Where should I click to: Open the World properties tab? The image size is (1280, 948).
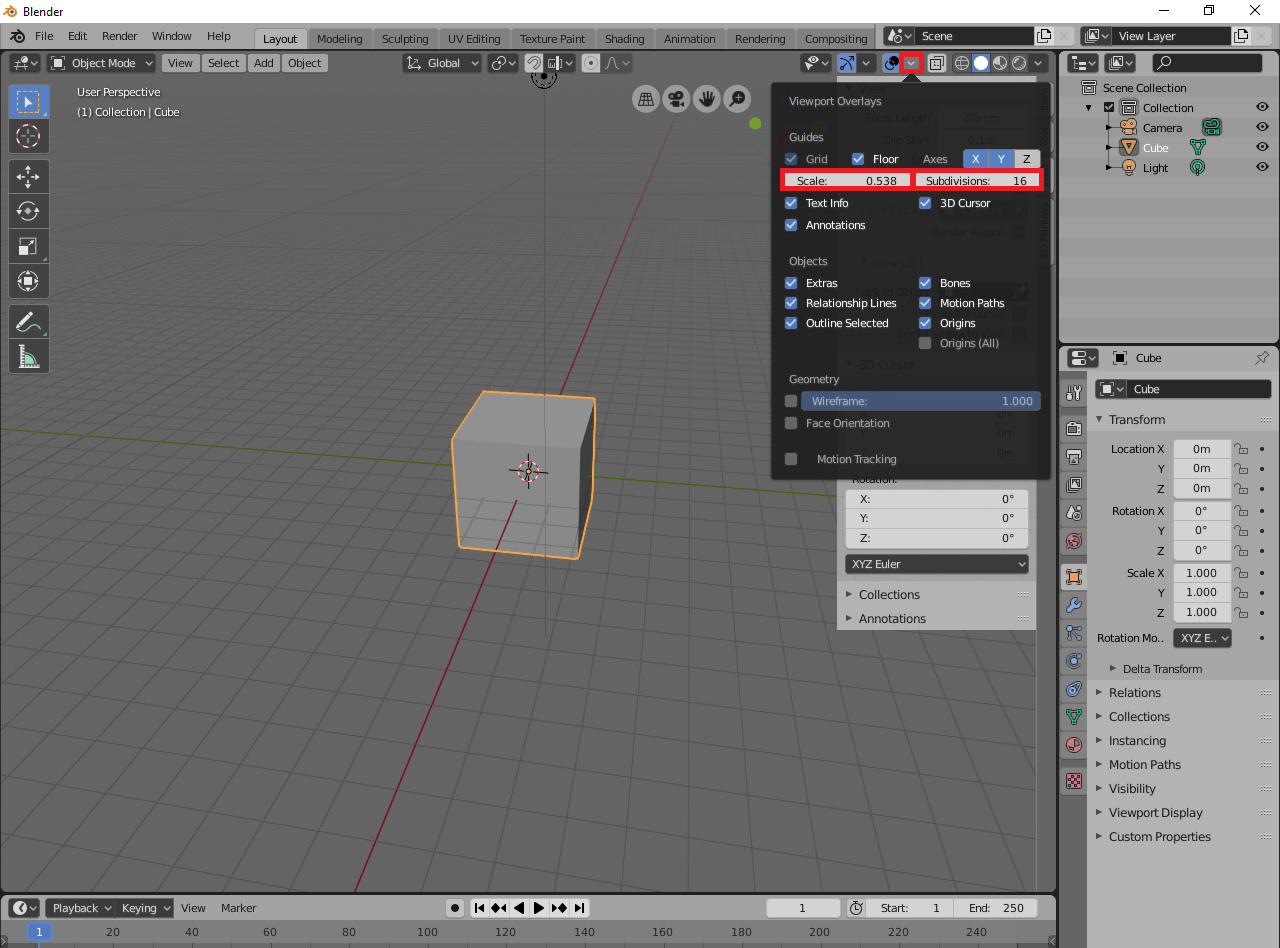[x=1074, y=541]
